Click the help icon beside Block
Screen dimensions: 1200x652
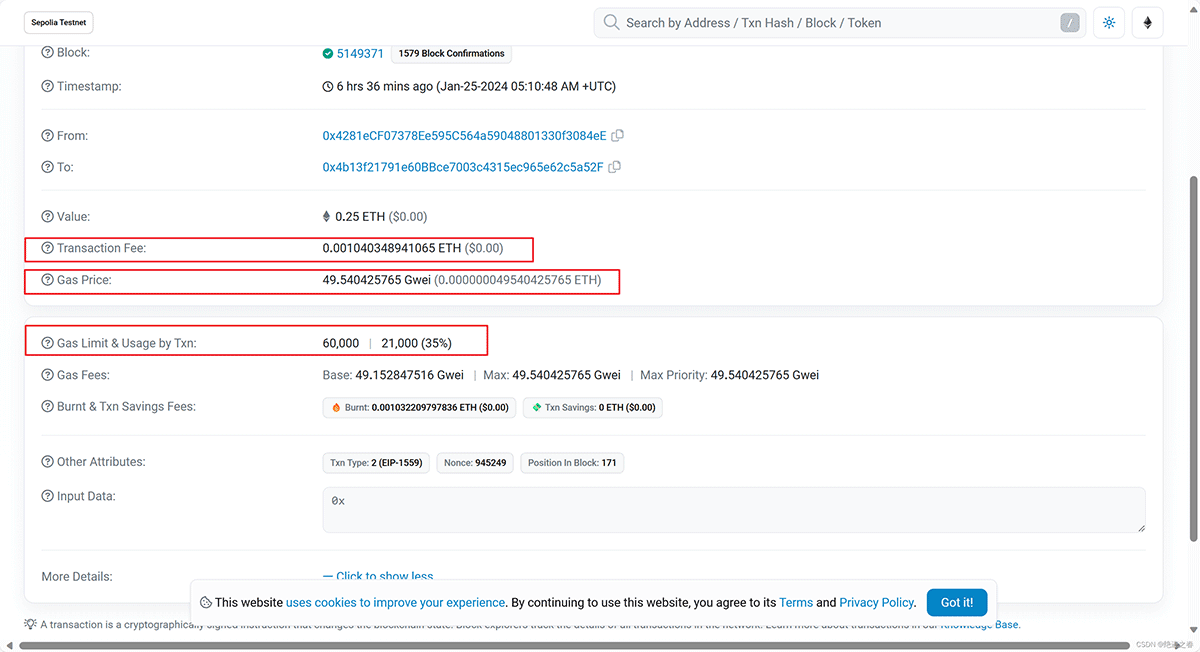(x=47, y=53)
